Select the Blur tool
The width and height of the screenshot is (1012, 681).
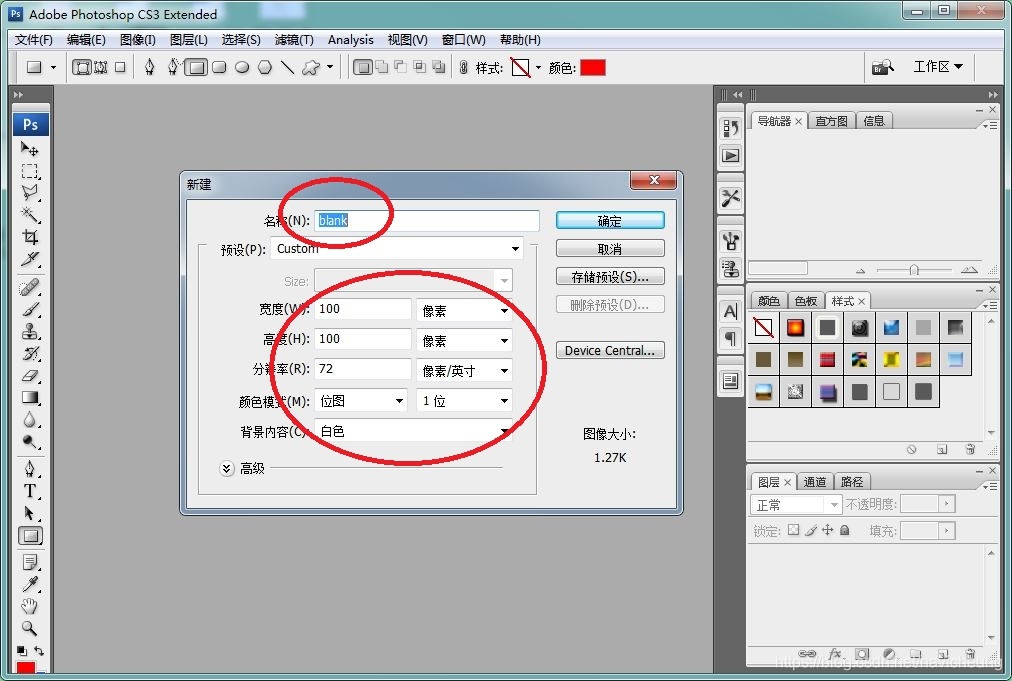[30, 420]
